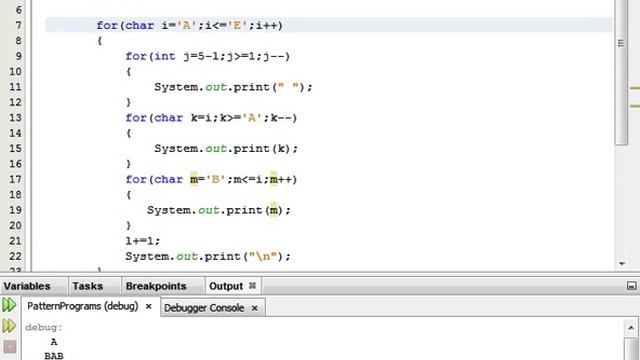This screenshot has height=360, width=640.
Task: Click the 'for(char k=i' loop line
Action: coord(211,118)
